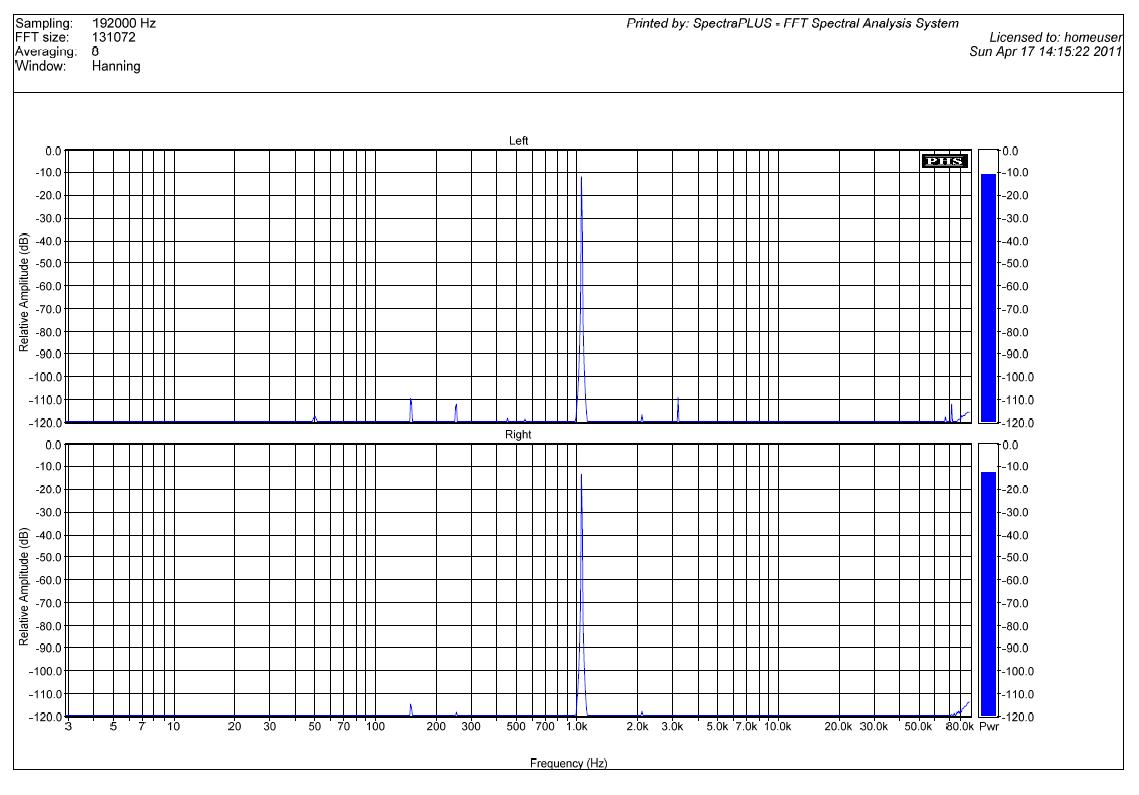This screenshot has width=1139, height=795.
Task: Select the '192000 Hz' sampling value
Action: [x=123, y=23]
